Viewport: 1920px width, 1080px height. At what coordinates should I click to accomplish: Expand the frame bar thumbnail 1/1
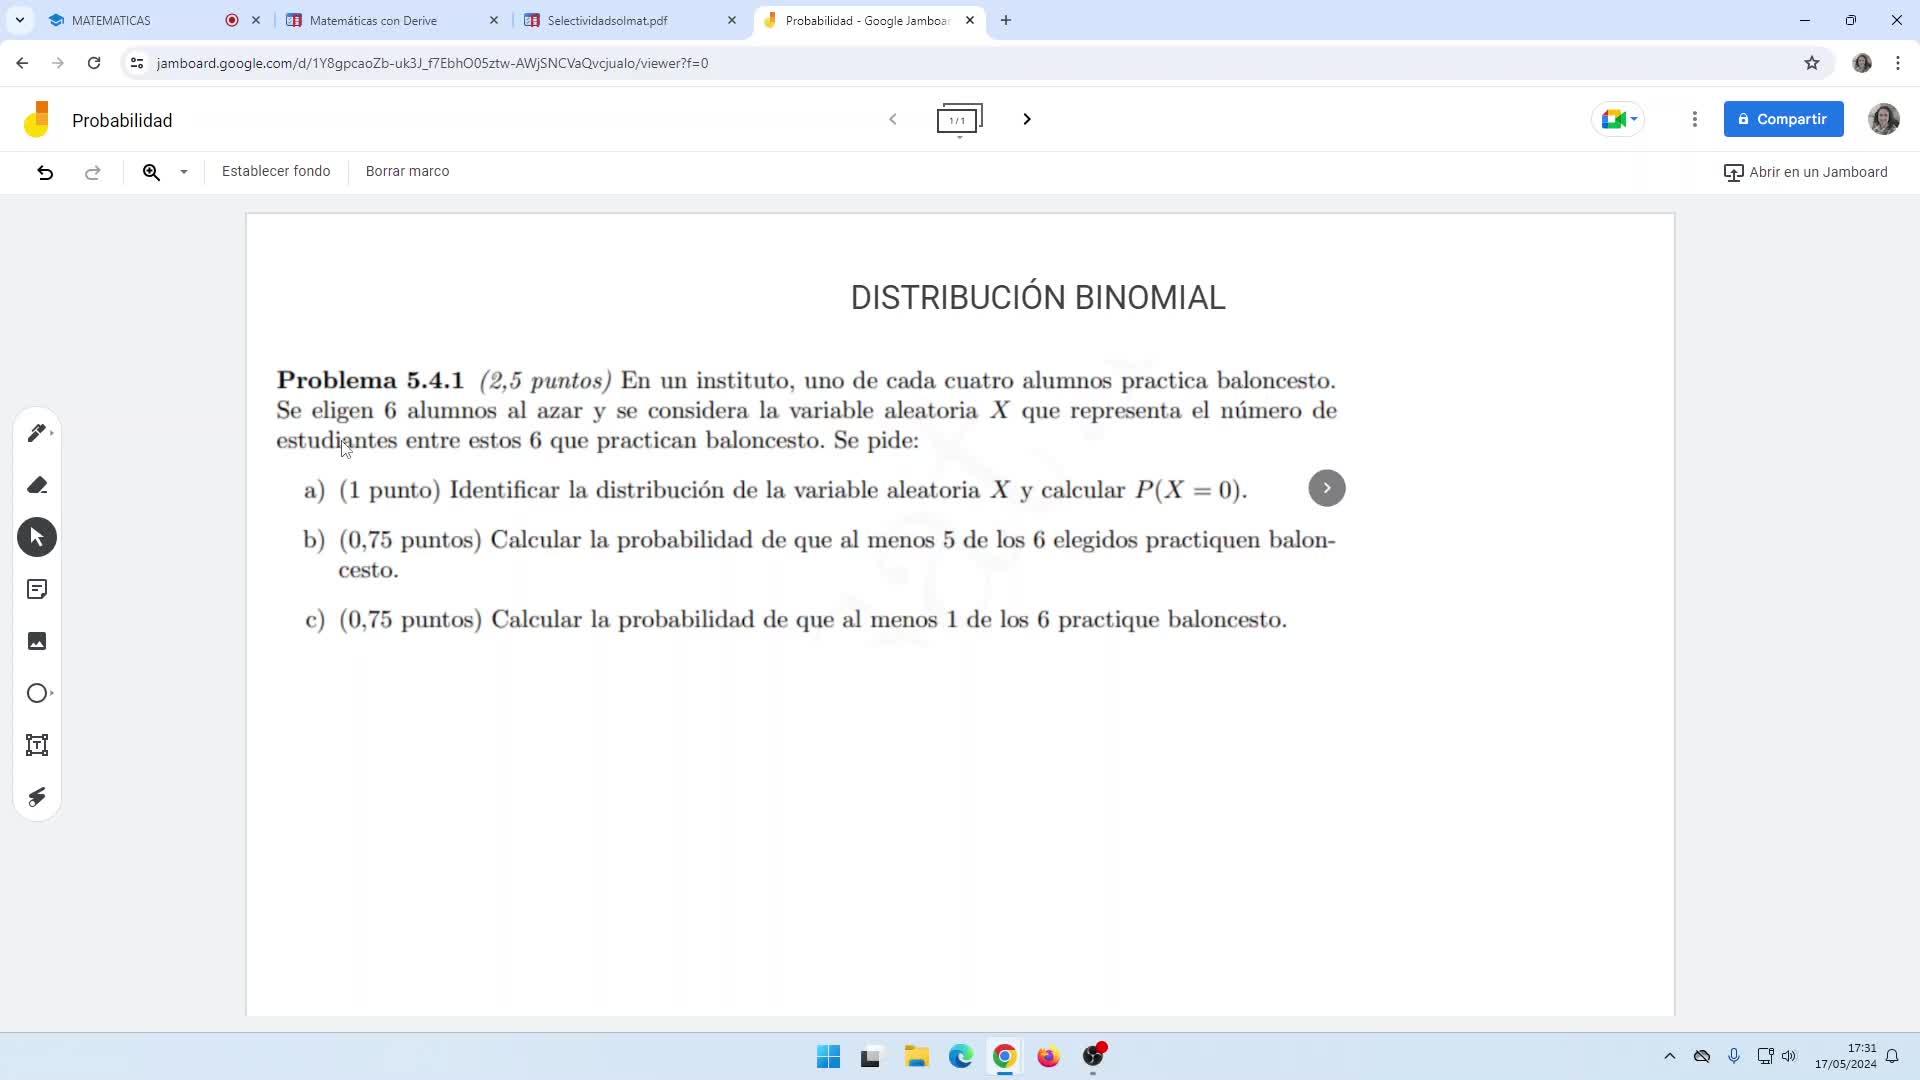click(x=959, y=120)
